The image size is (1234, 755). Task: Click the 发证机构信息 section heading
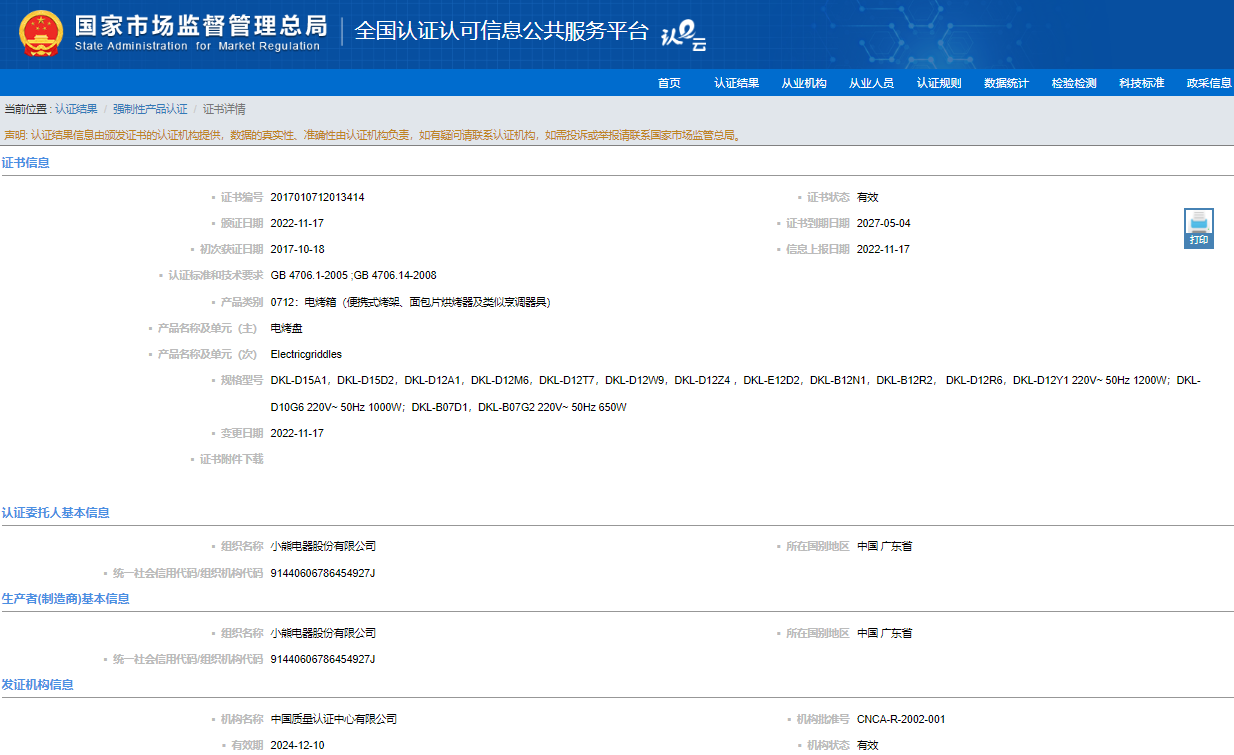pos(37,685)
